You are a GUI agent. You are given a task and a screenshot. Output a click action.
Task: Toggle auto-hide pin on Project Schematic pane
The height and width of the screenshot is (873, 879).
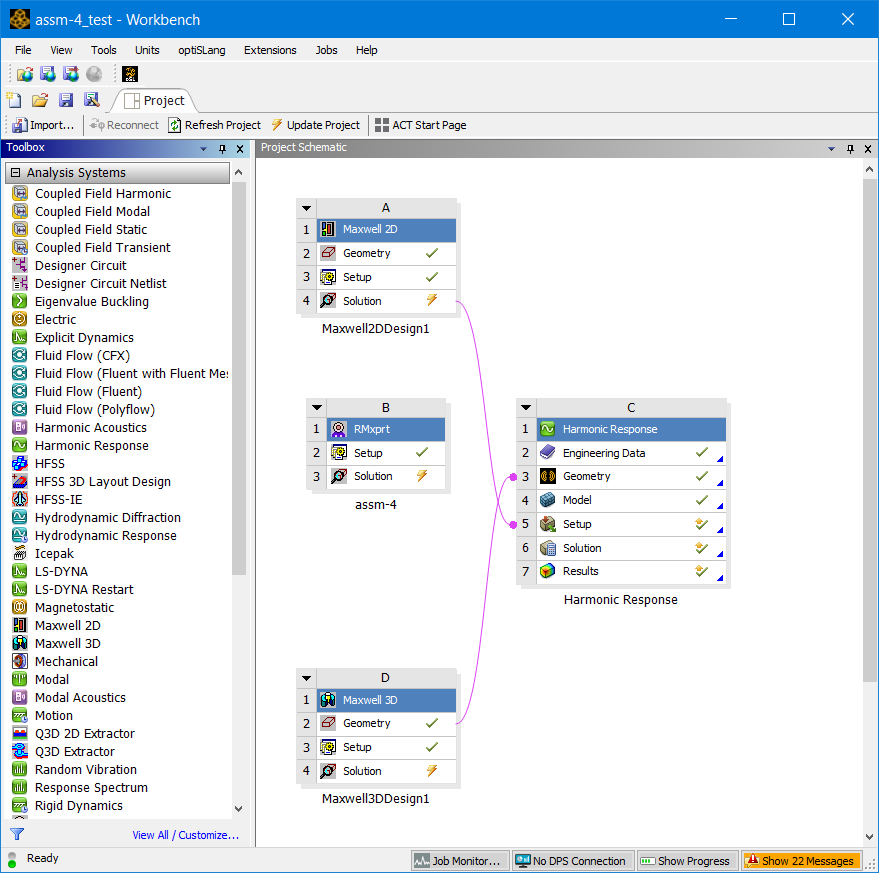click(x=850, y=149)
